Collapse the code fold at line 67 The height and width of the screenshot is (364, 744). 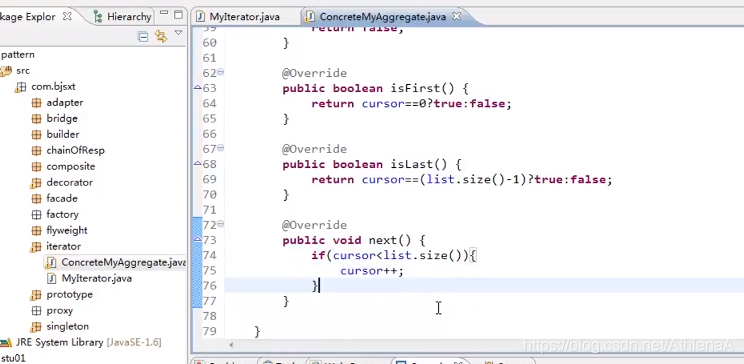click(x=221, y=148)
